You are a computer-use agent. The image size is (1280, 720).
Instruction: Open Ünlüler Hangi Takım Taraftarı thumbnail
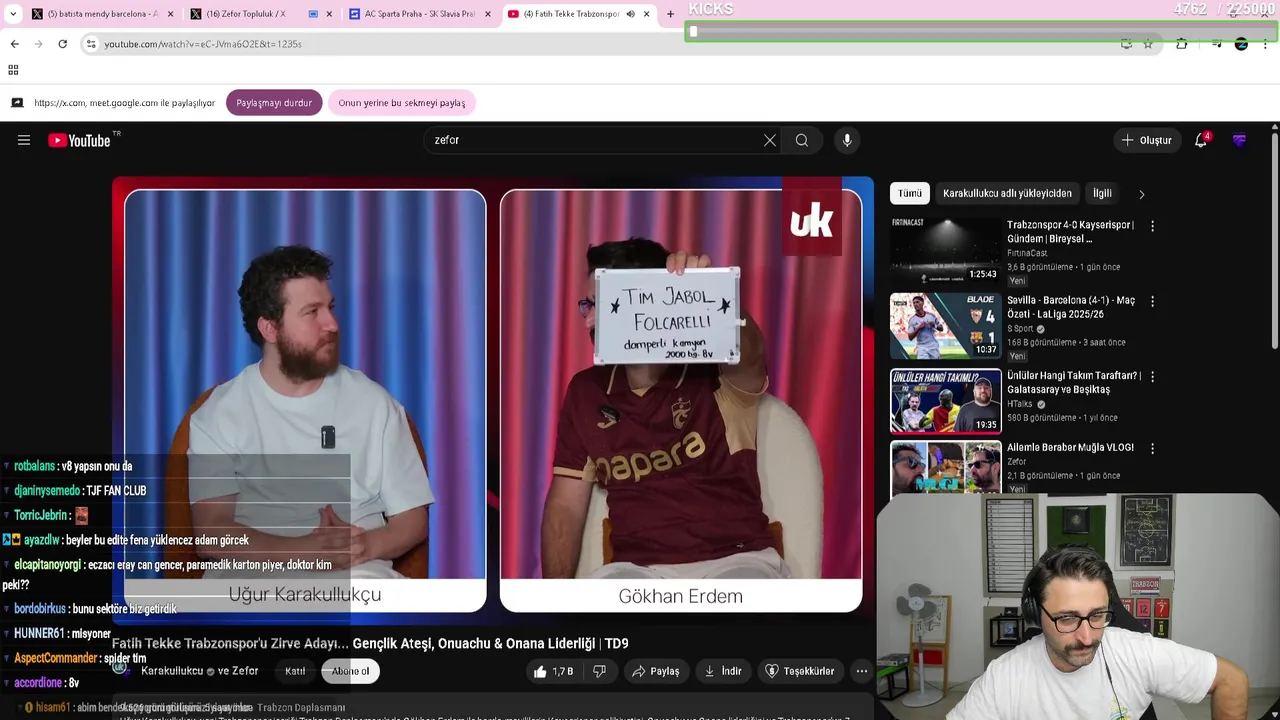point(945,401)
